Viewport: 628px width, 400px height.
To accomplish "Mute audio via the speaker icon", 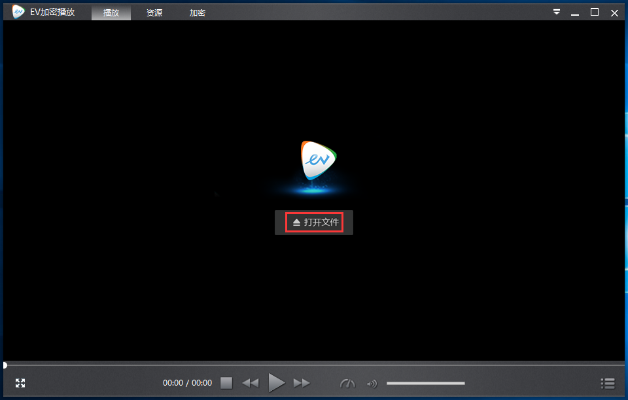I will [x=372, y=384].
